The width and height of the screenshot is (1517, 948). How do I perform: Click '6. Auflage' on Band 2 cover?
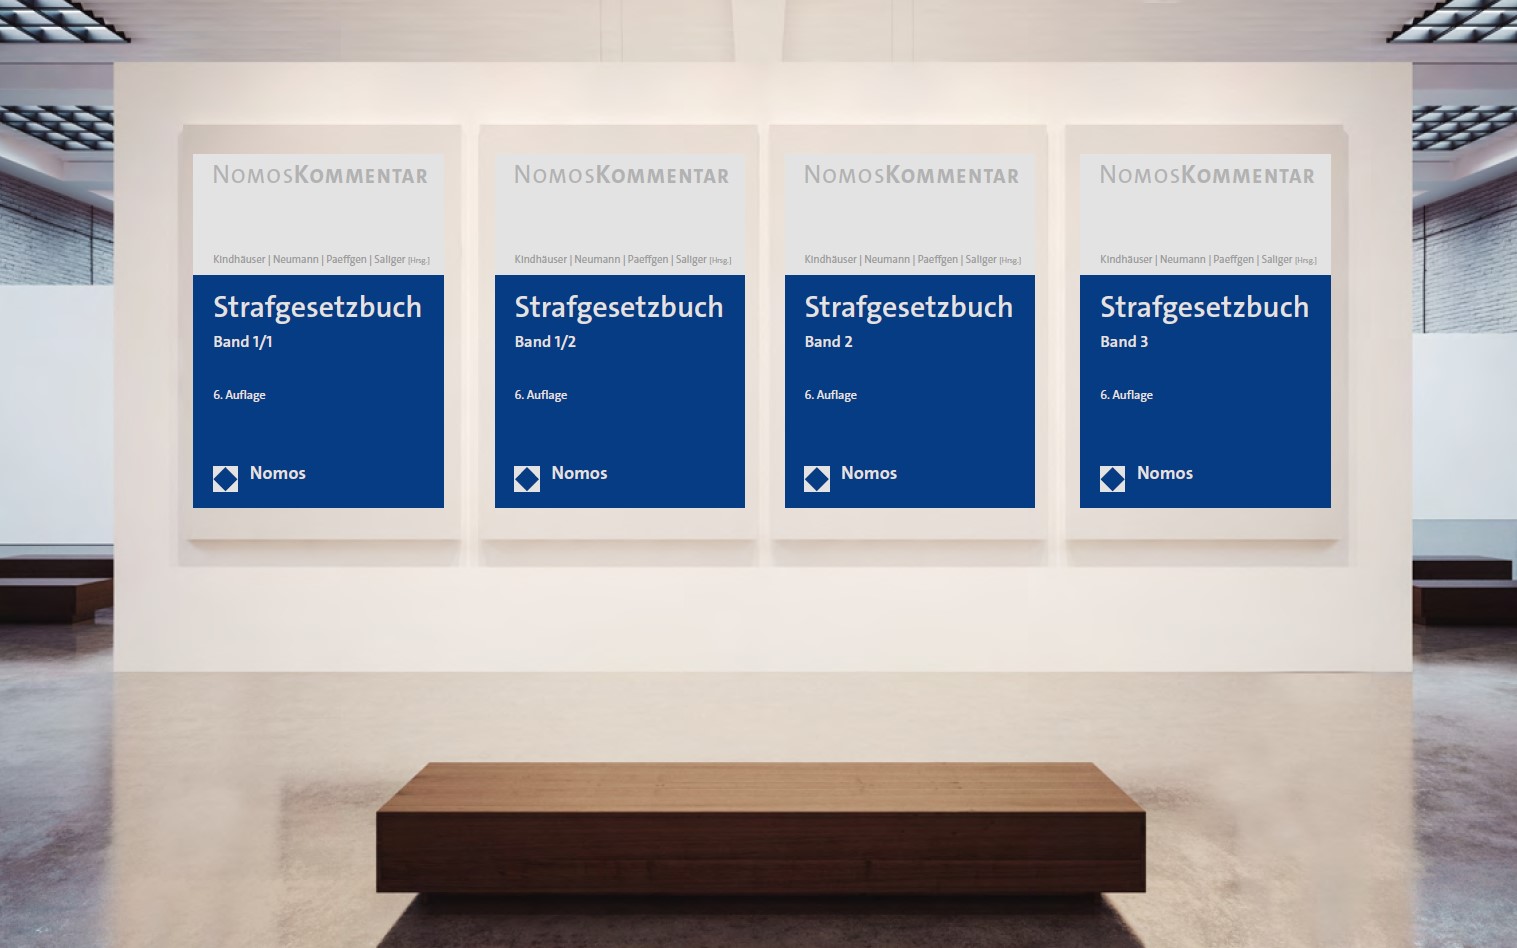pyautogui.click(x=831, y=395)
